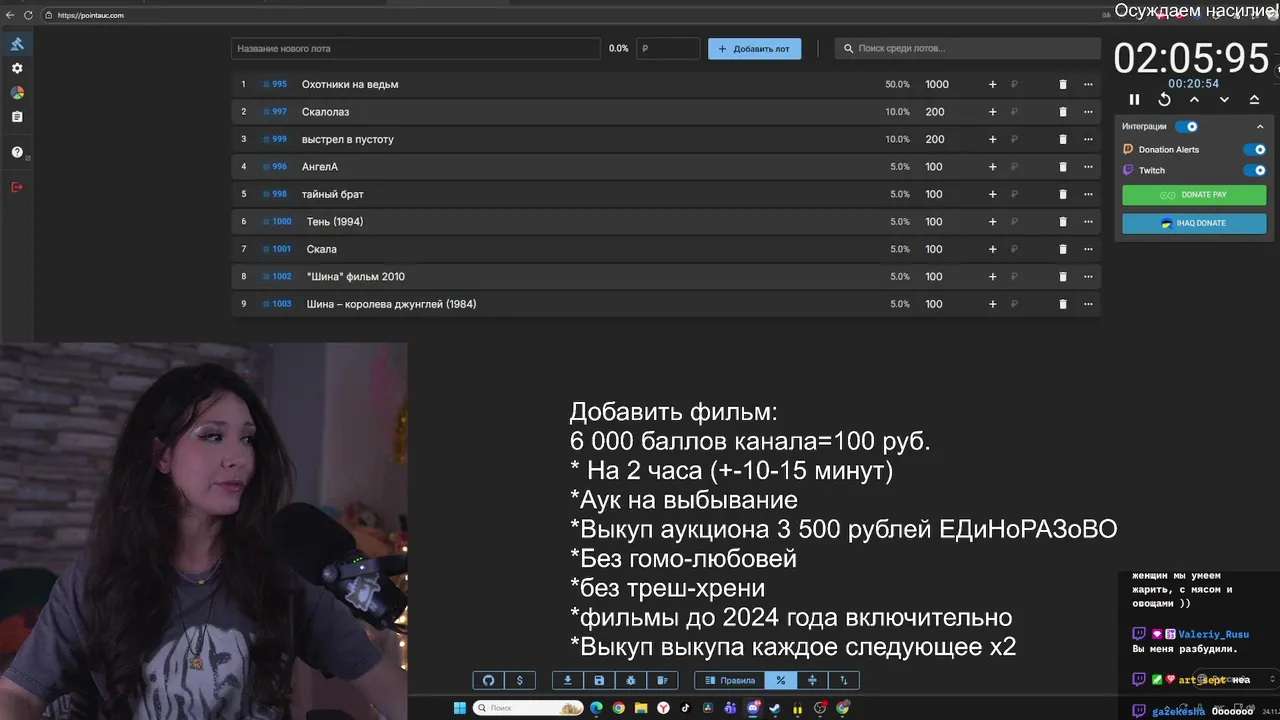
Task: Add amount plus for "Охотники на ведьм"
Action: pyautogui.click(x=992, y=85)
